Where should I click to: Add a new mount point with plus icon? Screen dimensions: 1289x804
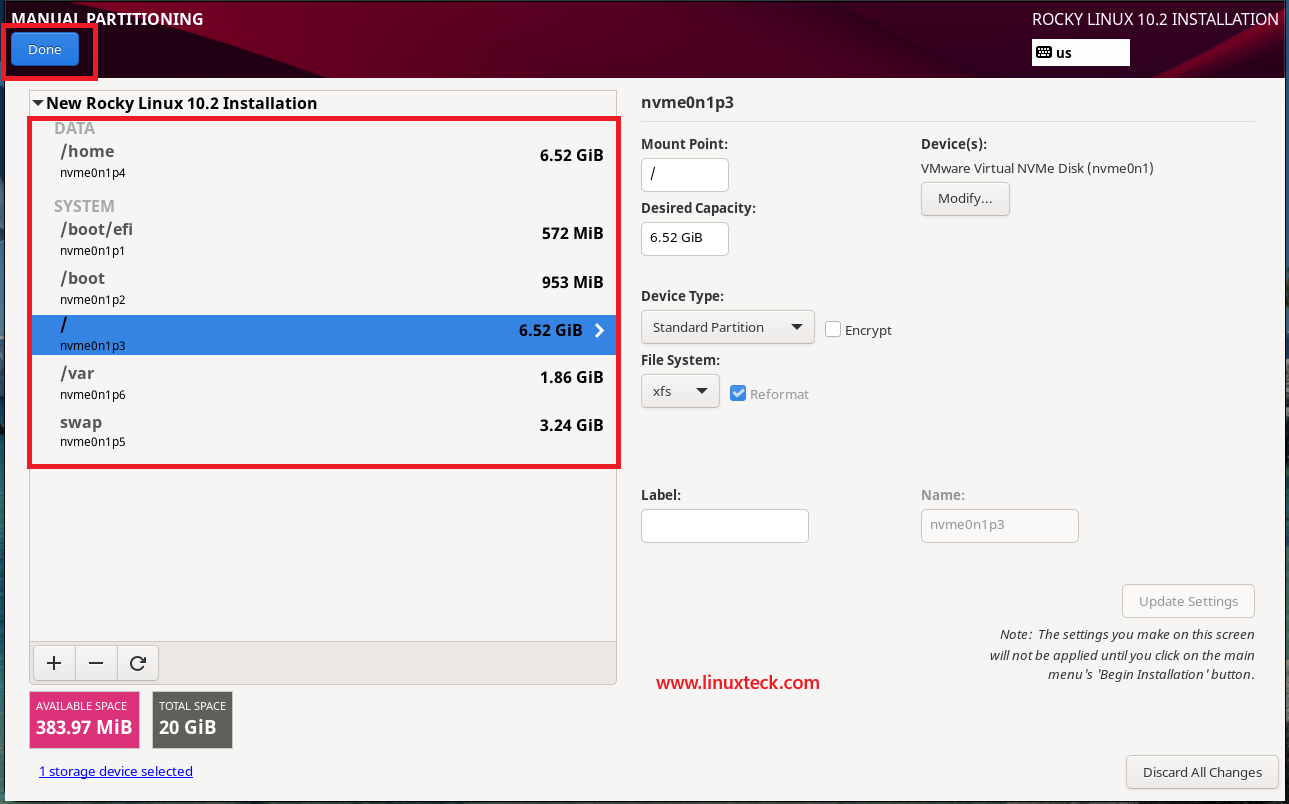pyautogui.click(x=54, y=663)
